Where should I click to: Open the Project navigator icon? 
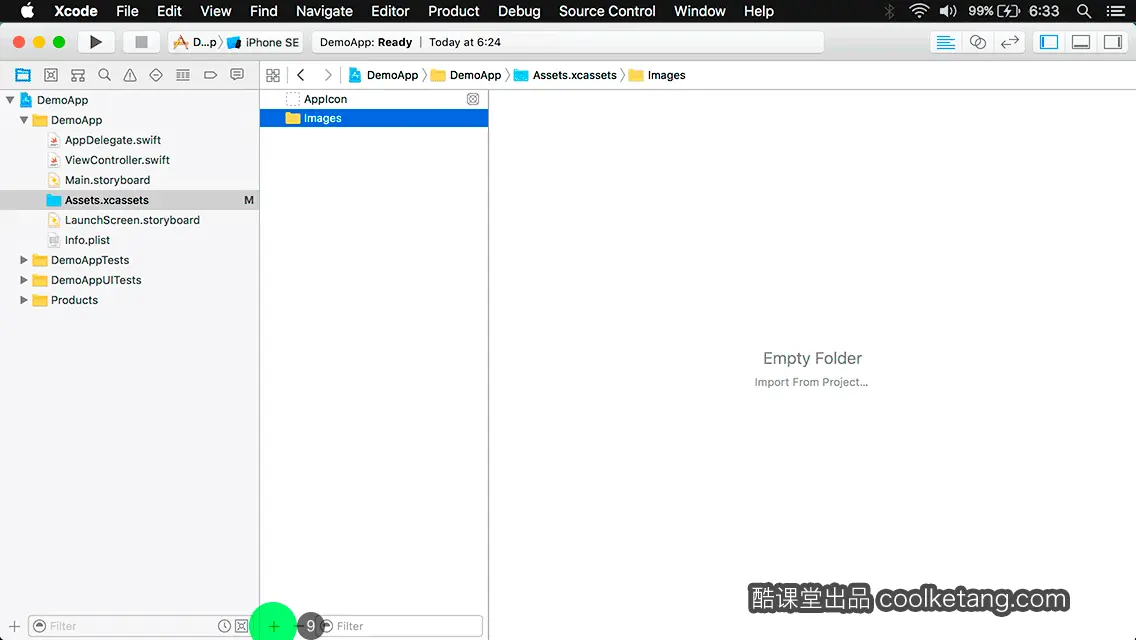click(x=23, y=75)
